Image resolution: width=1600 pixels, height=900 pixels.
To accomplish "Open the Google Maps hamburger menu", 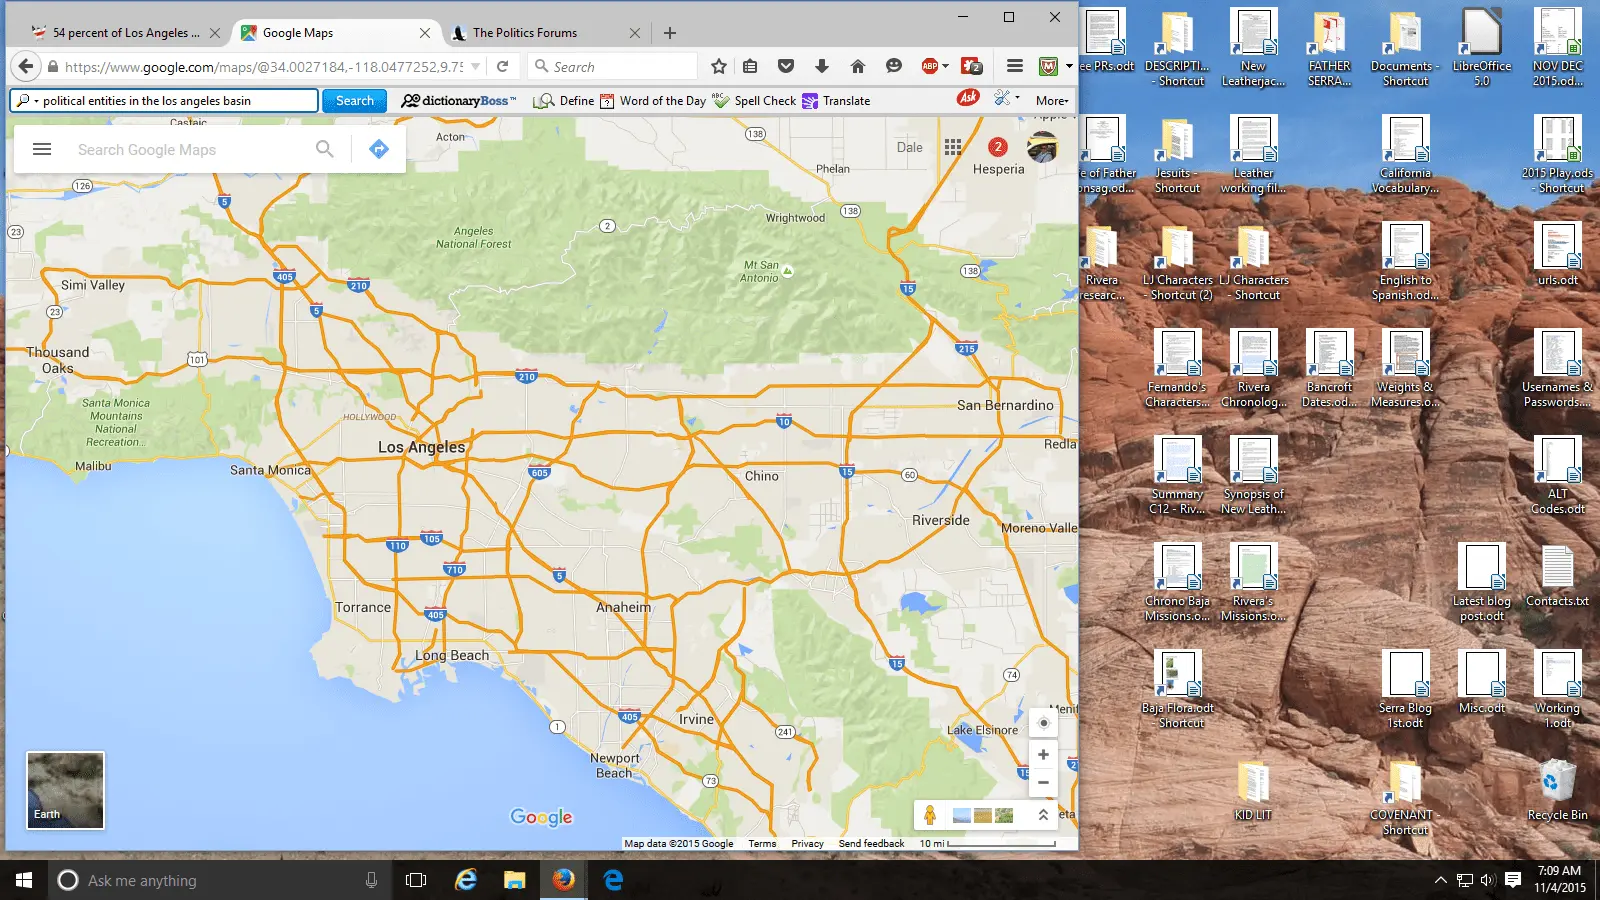I will [x=42, y=149].
